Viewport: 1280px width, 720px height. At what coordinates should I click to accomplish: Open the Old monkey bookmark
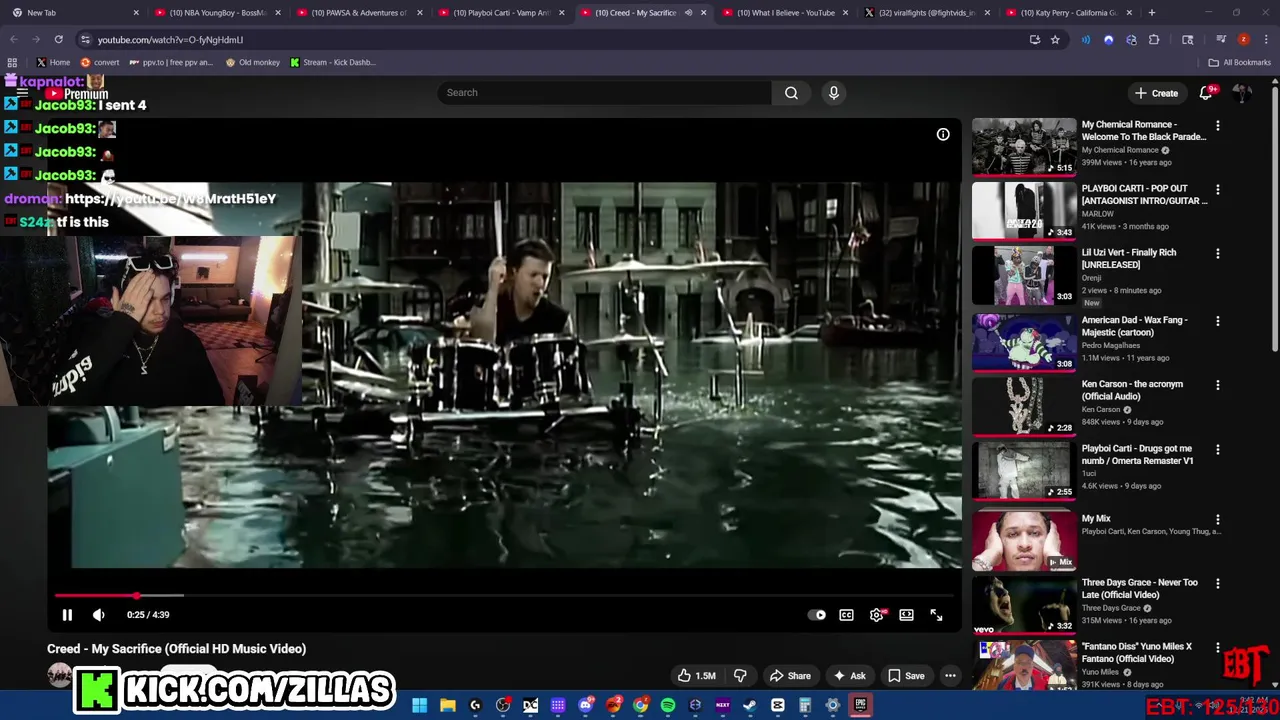252,62
